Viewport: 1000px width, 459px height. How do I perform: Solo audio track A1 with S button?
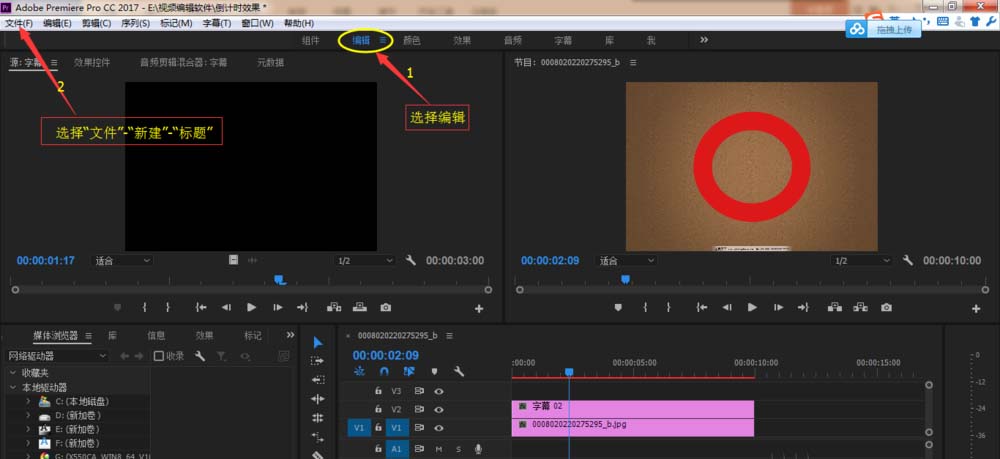[x=458, y=449]
